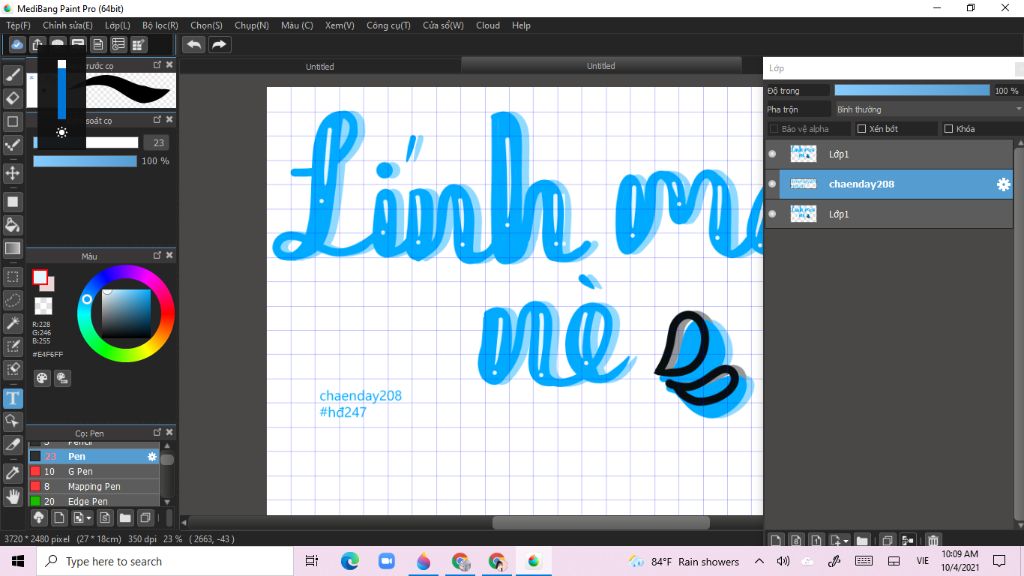Select the G Pen brush

(x=94, y=472)
